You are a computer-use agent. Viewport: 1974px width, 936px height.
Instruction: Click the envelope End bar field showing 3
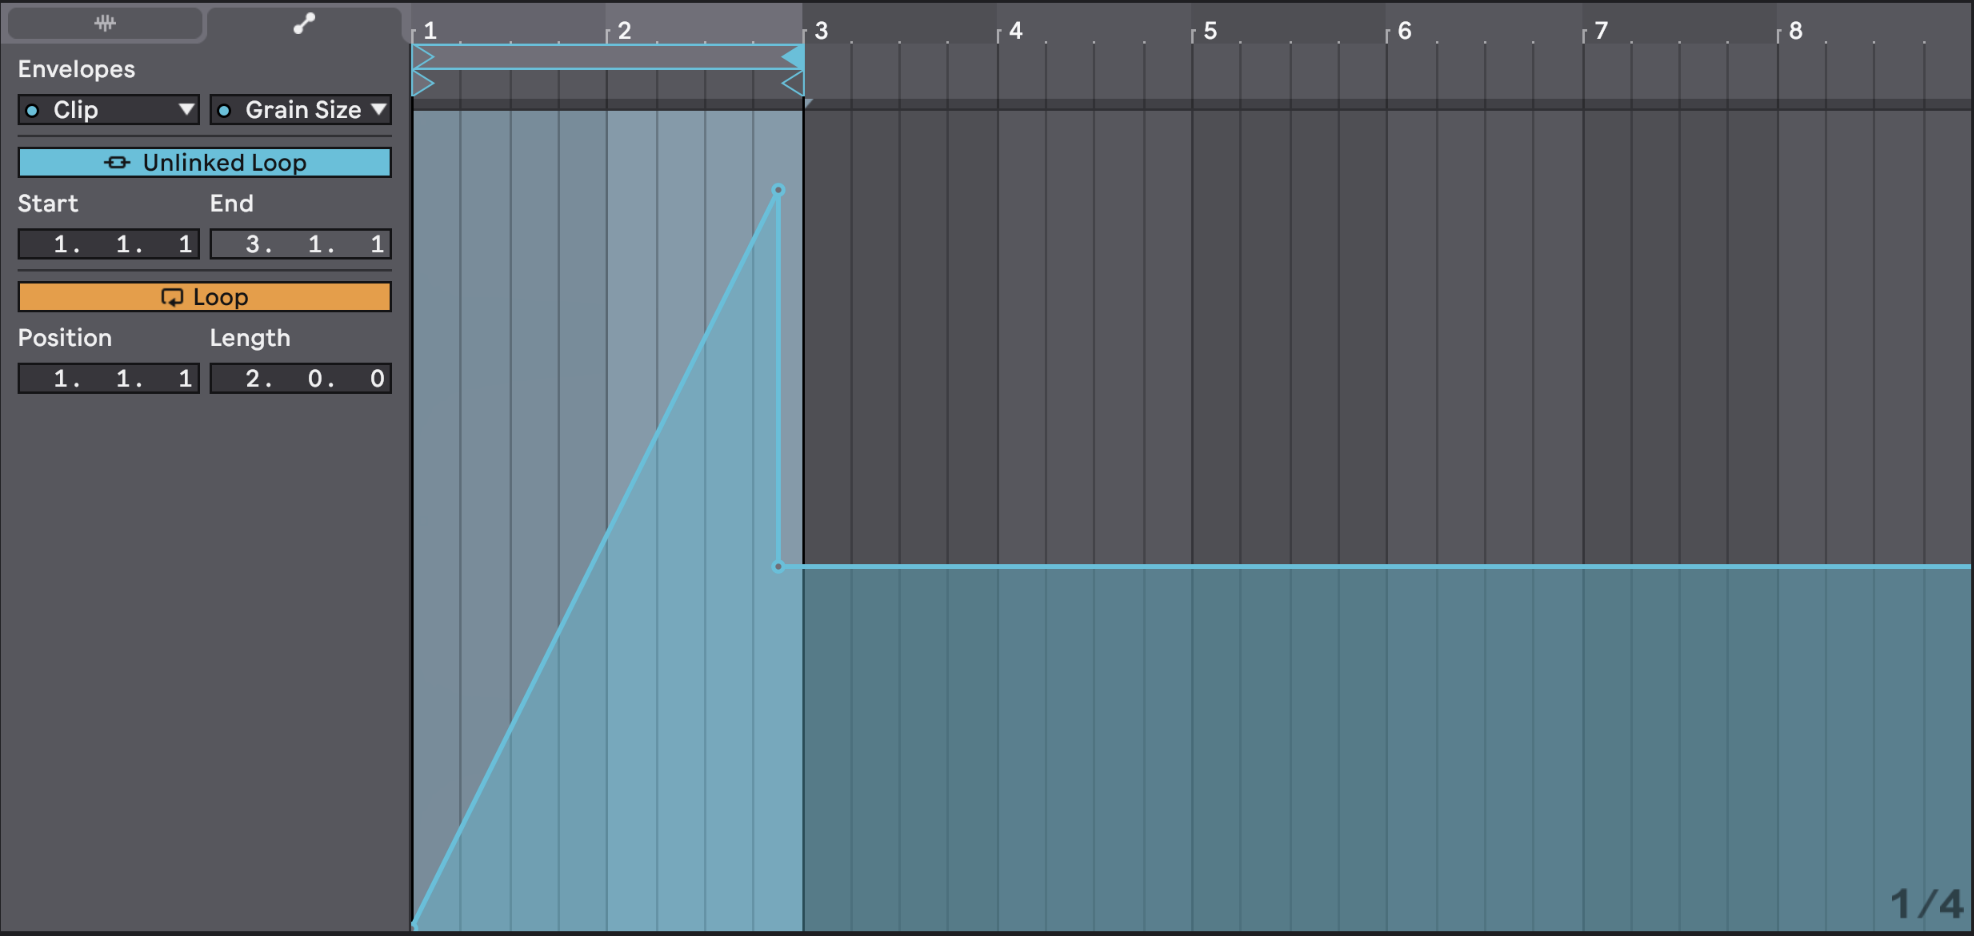(256, 244)
